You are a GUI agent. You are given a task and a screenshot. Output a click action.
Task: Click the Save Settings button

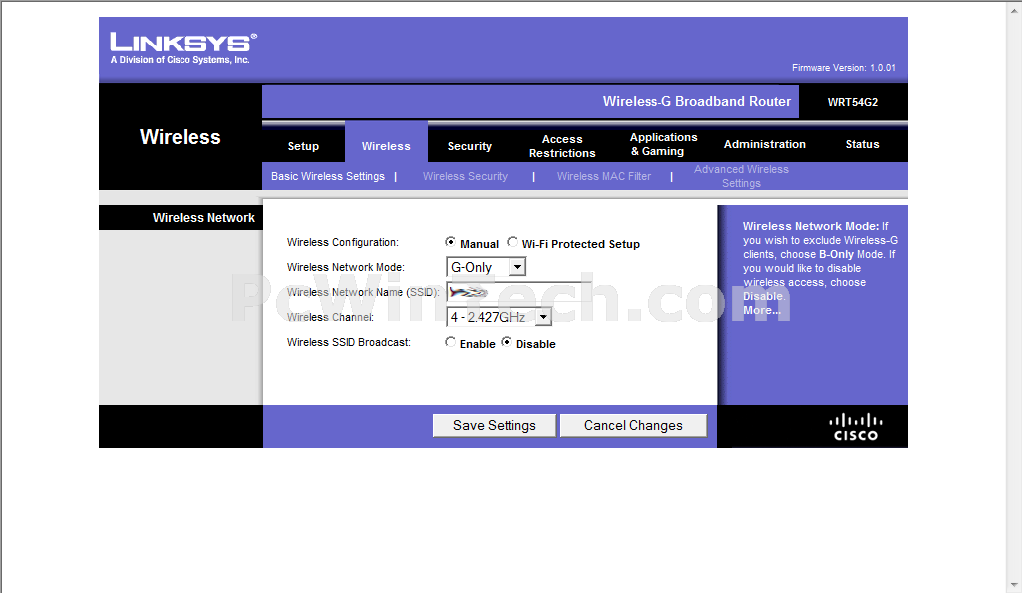(494, 426)
